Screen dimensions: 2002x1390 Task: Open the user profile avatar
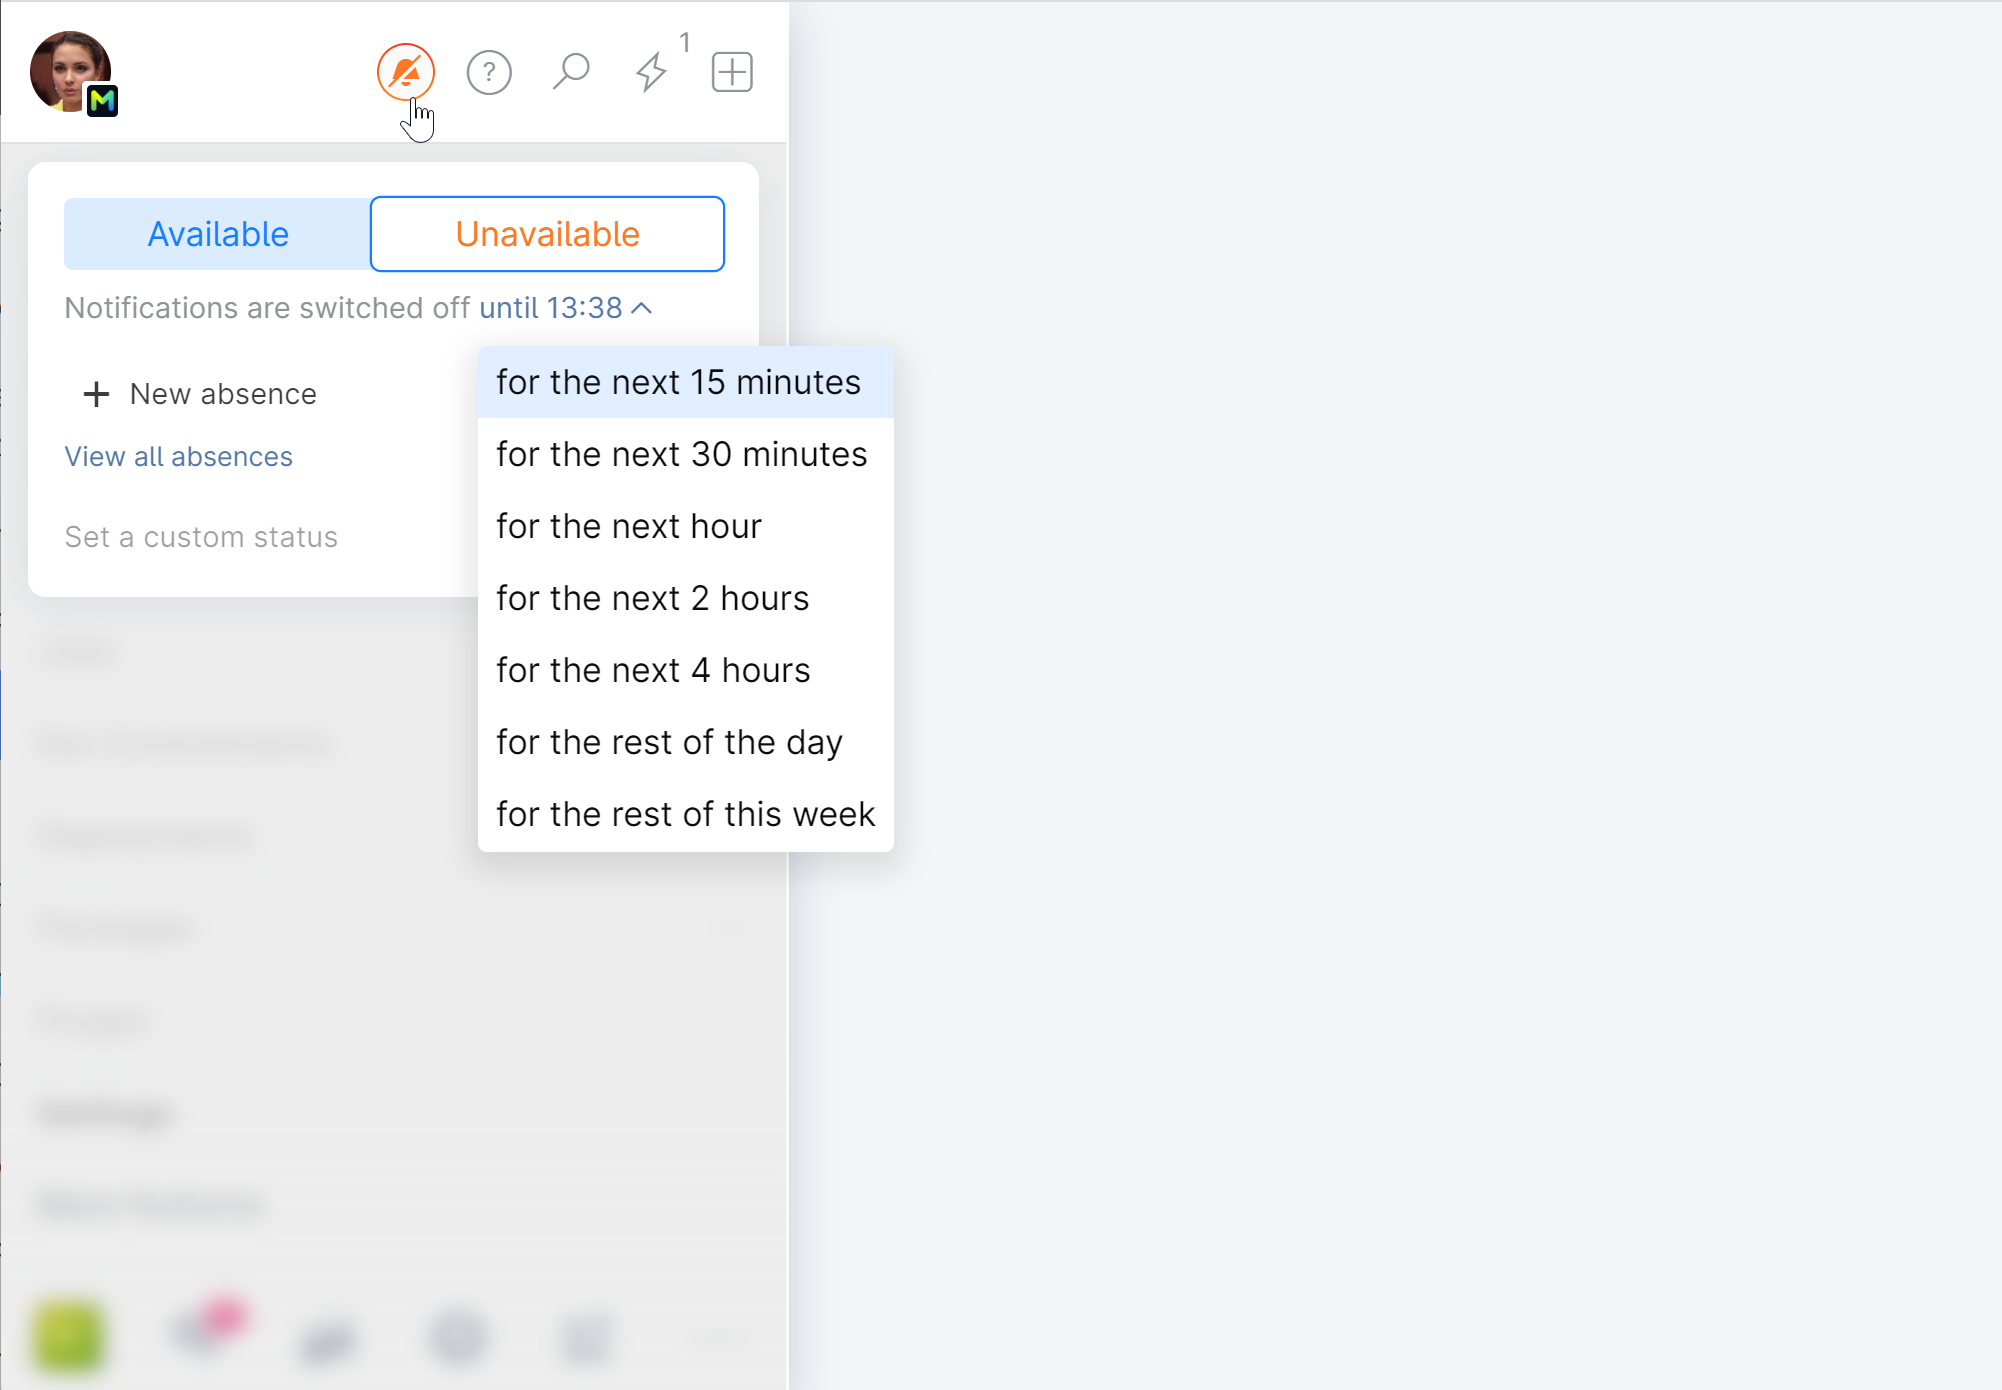(x=68, y=70)
